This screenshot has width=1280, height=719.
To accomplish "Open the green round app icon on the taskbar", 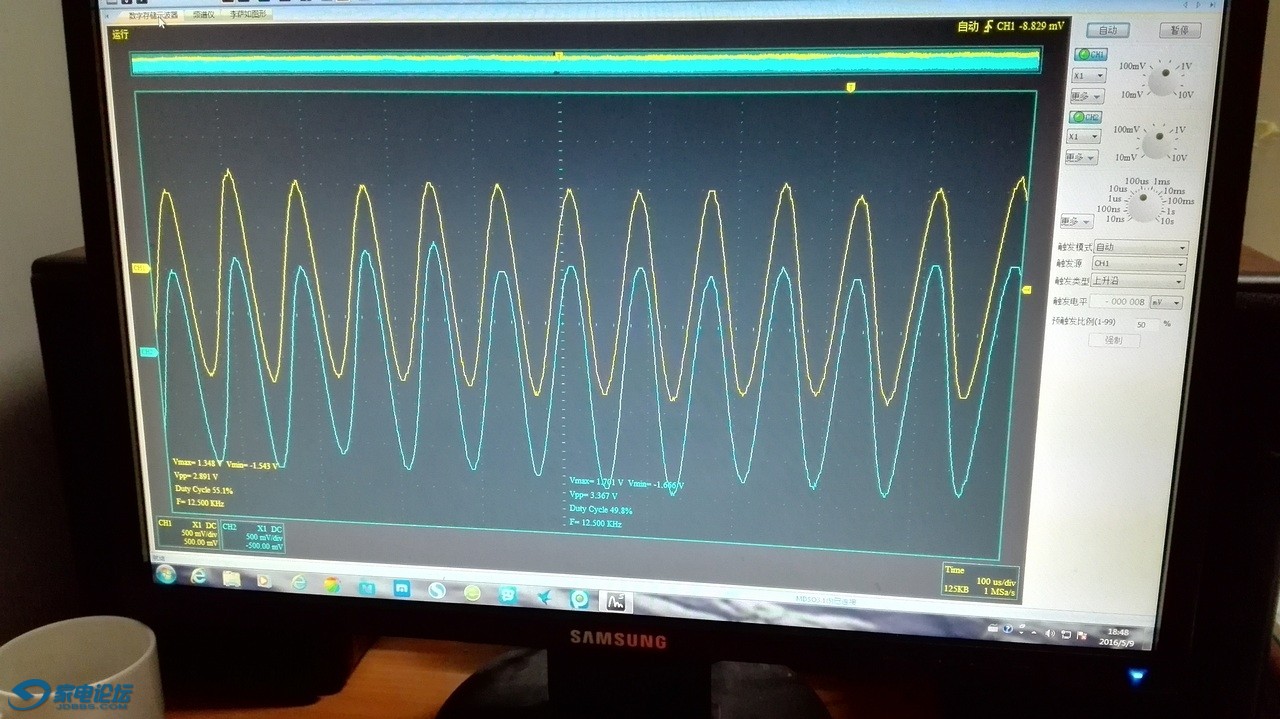I will point(472,593).
